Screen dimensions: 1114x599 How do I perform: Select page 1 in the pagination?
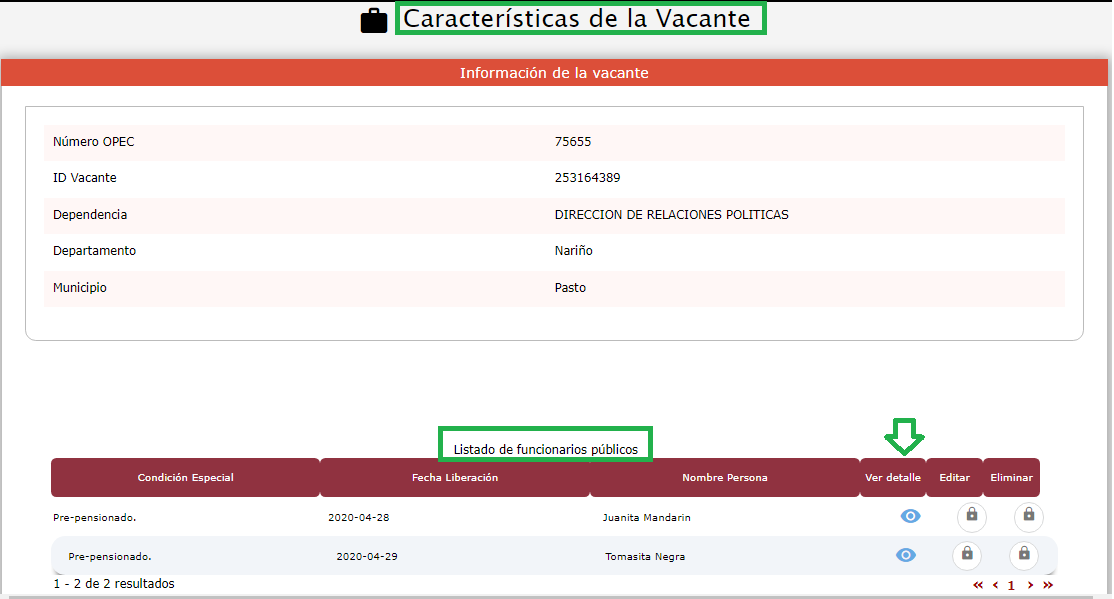point(1011,585)
